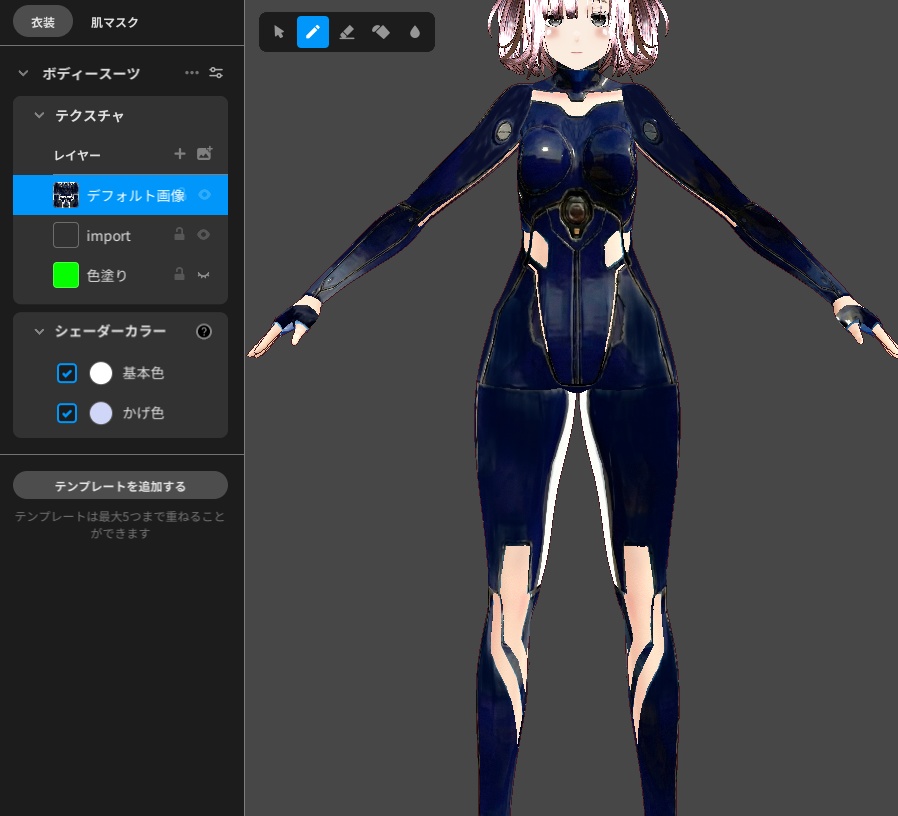Show the hidden 色塗り layer

(203, 275)
